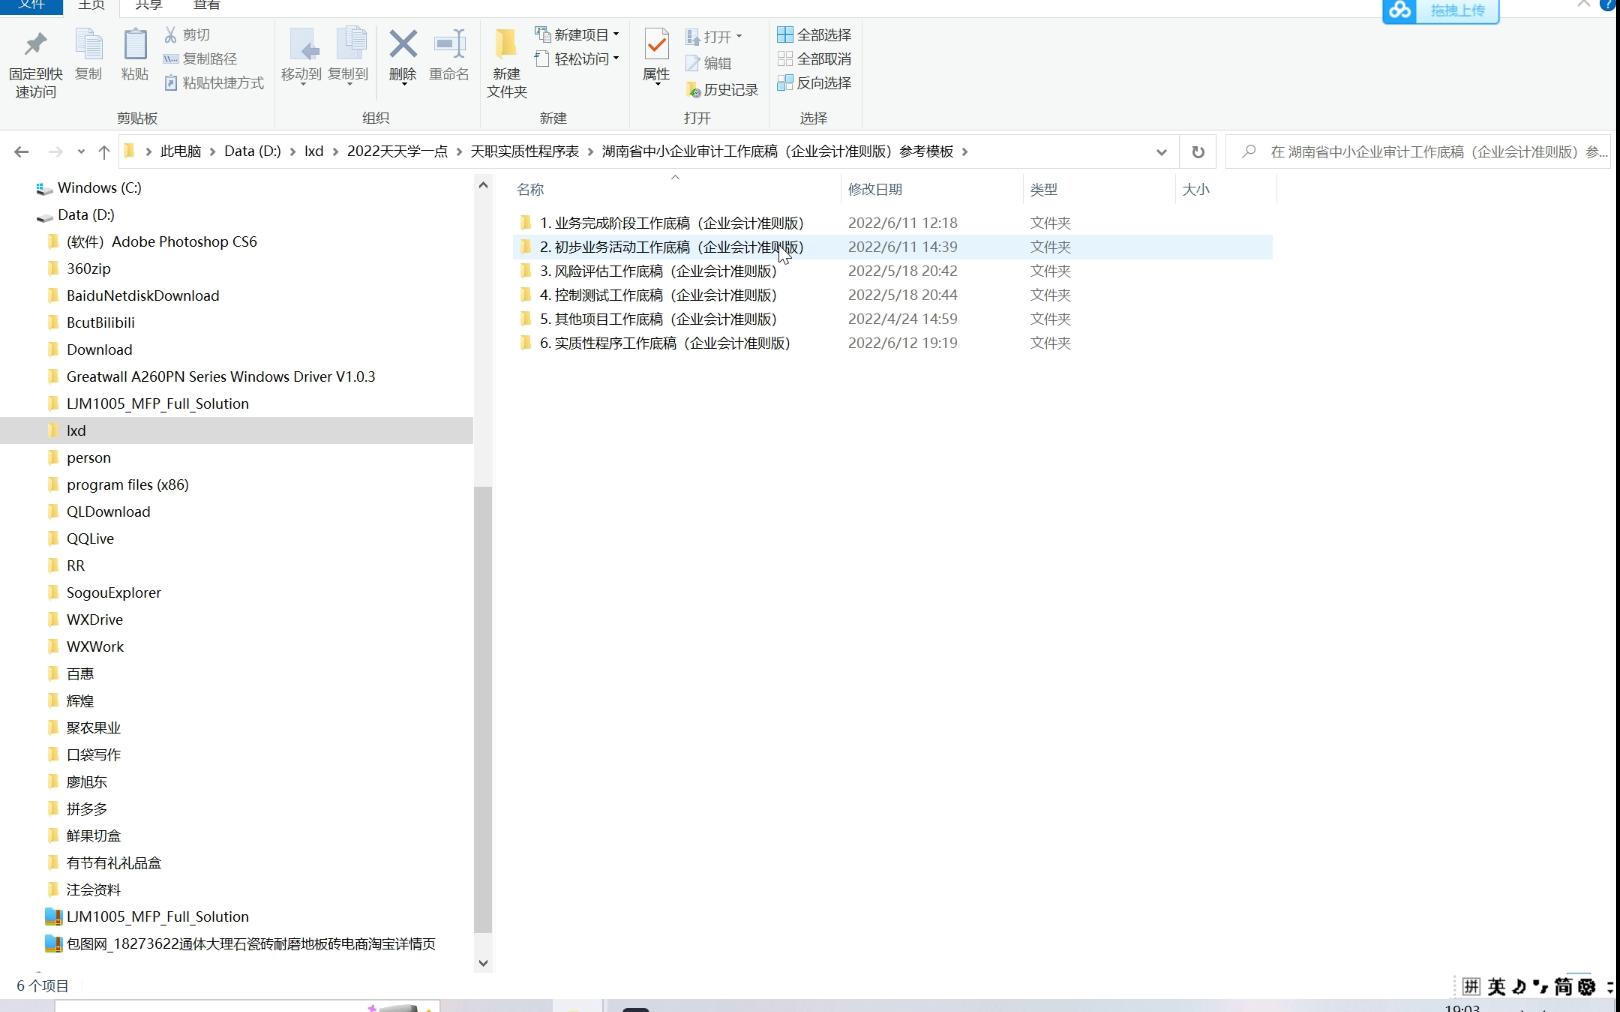Sort by 修改日期 column header
Screen dimensions: 1620x1012
(875, 189)
